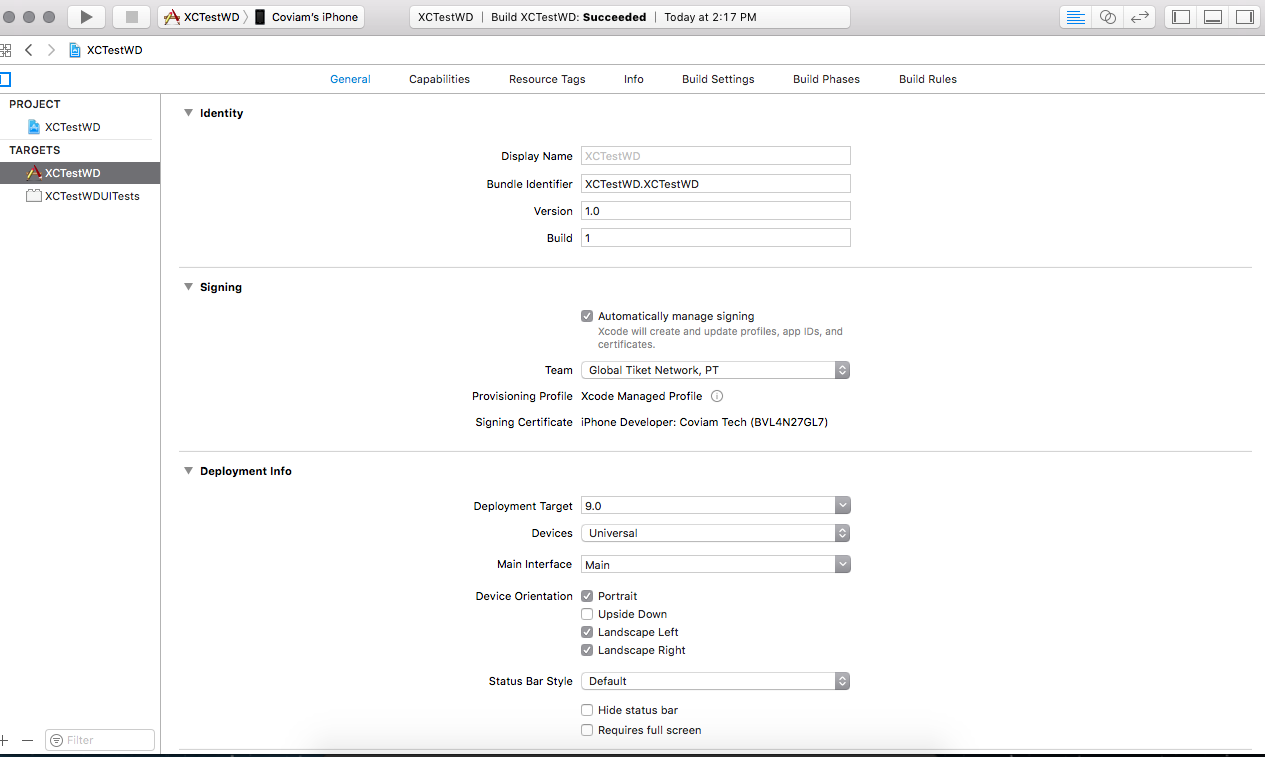Click the XCTestWDUITests bundle icon
1265x757 pixels.
[x=34, y=196]
